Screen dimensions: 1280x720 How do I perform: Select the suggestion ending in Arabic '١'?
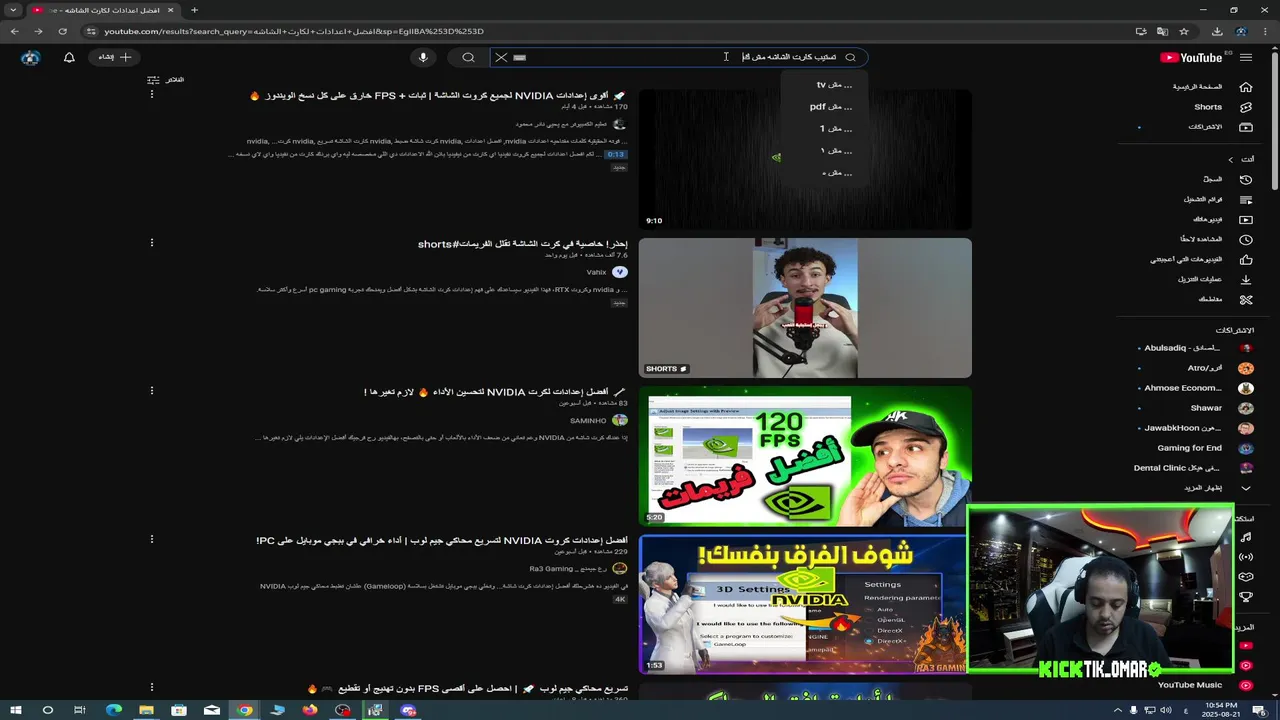(825, 150)
